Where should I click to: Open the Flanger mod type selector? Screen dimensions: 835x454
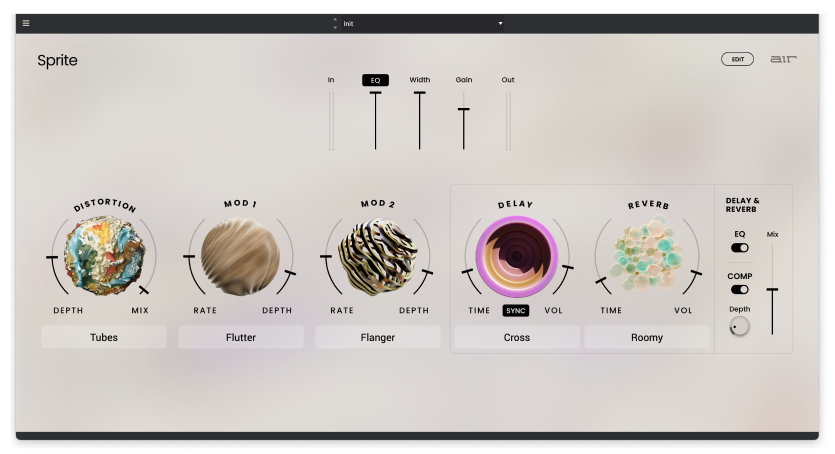tap(378, 337)
